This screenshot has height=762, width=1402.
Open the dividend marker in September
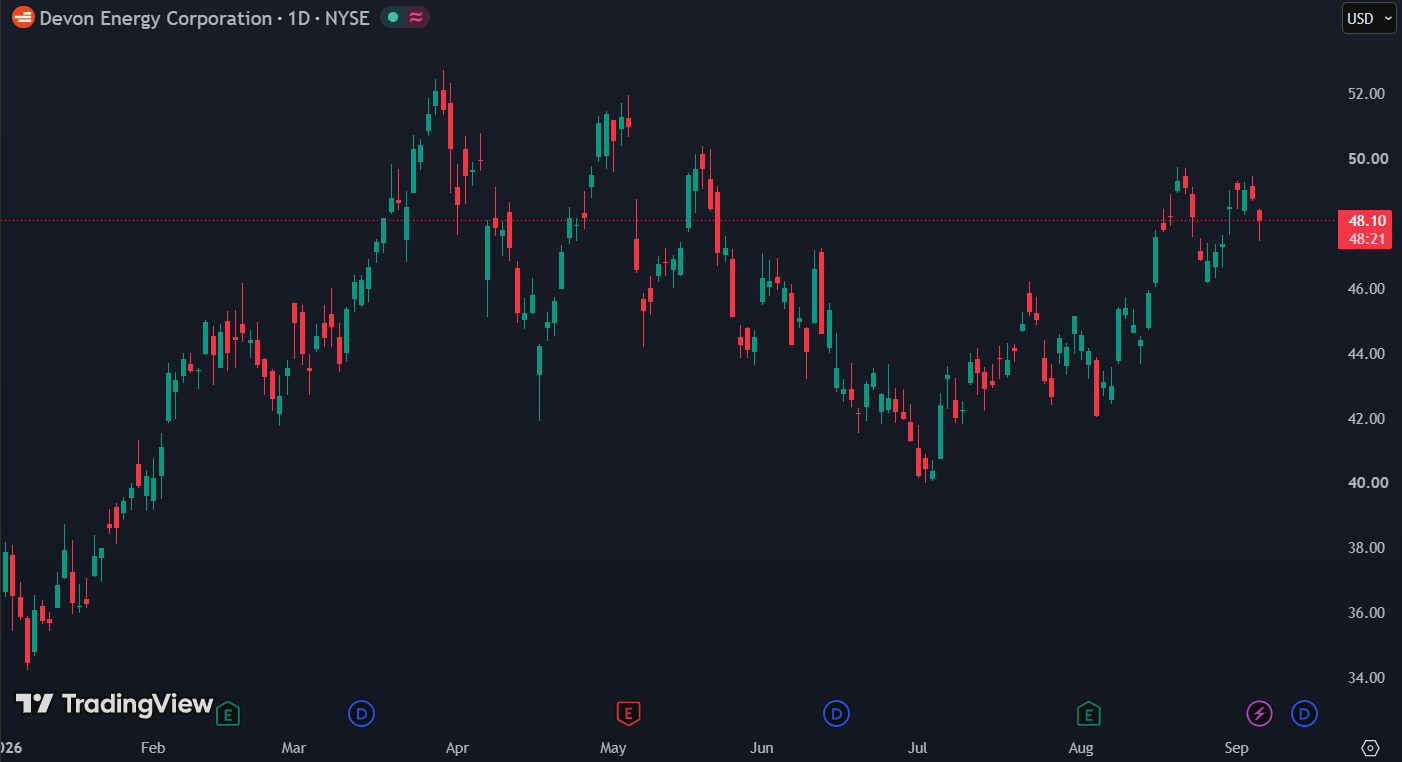pos(1304,714)
